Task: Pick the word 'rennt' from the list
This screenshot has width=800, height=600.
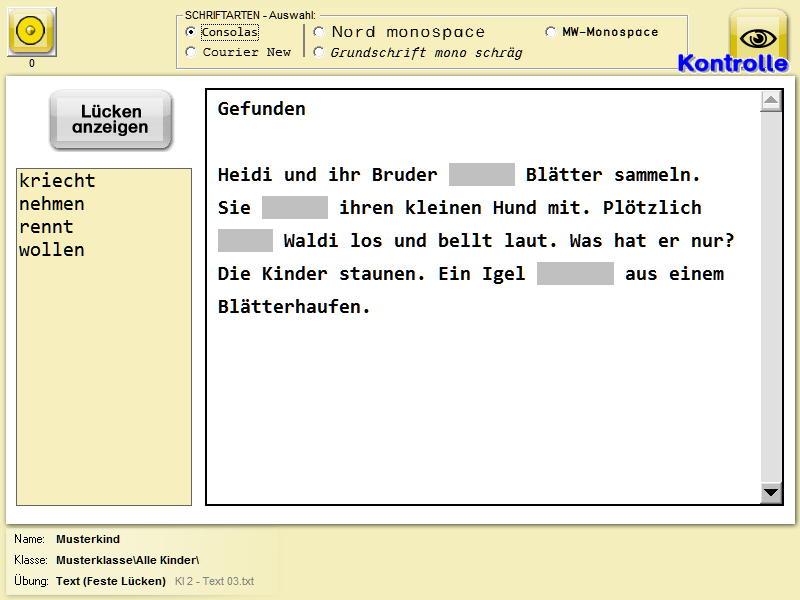Action: [46, 227]
